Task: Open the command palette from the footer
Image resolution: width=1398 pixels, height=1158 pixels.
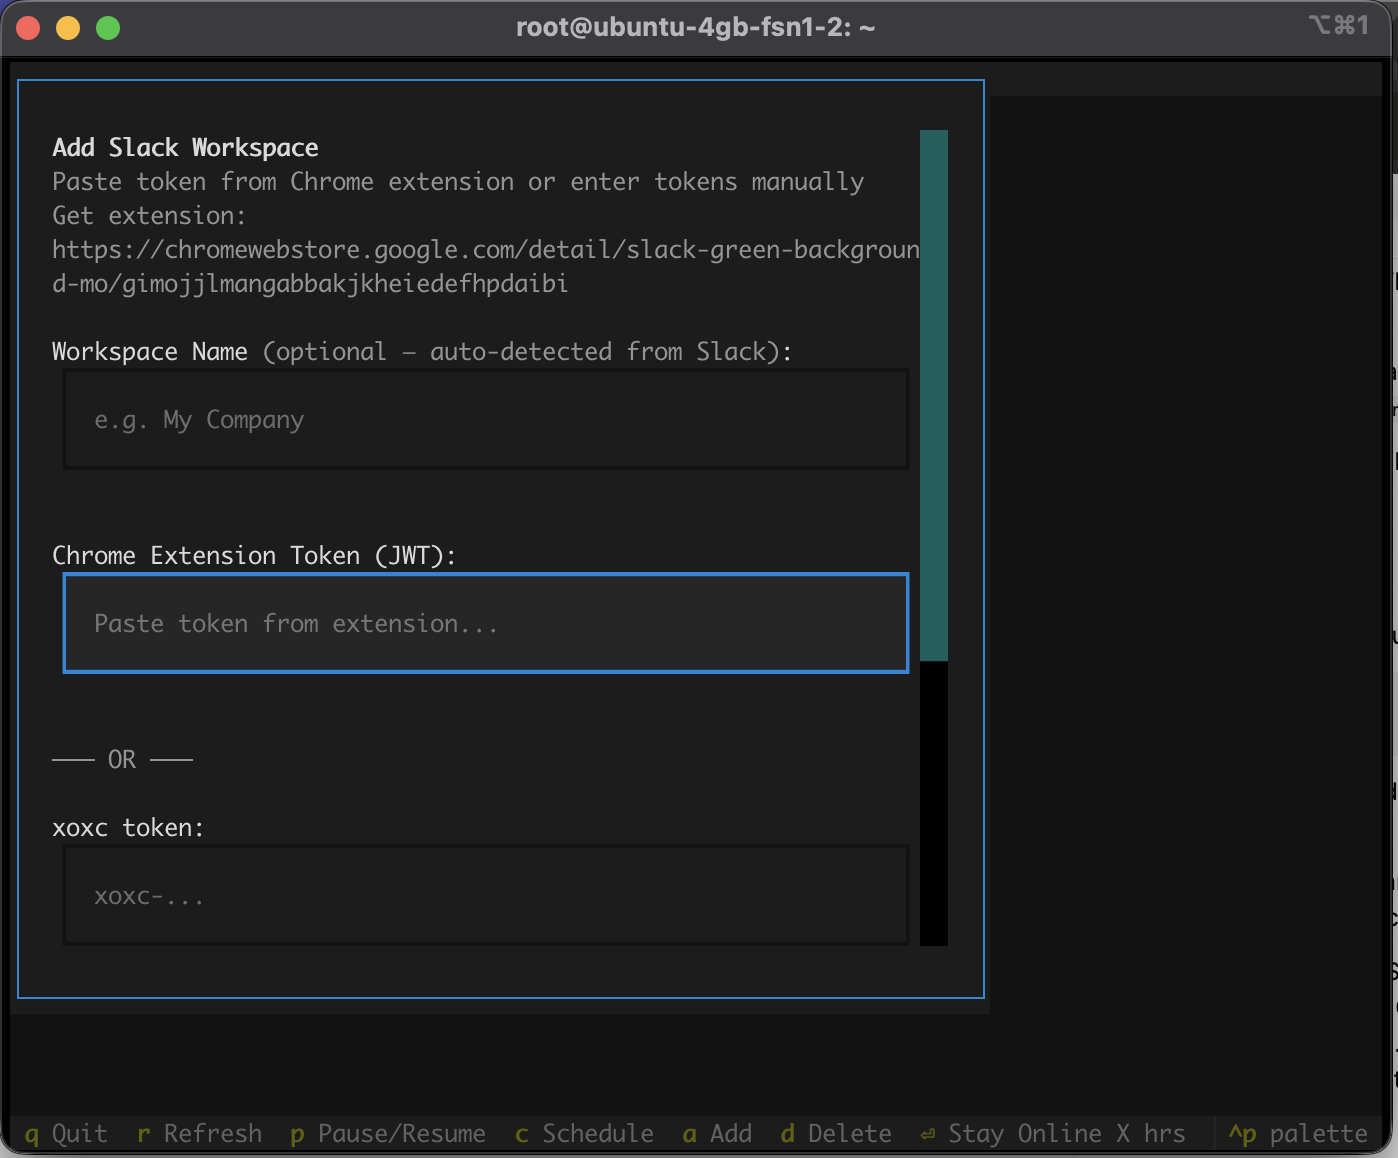Action: (1298, 1134)
